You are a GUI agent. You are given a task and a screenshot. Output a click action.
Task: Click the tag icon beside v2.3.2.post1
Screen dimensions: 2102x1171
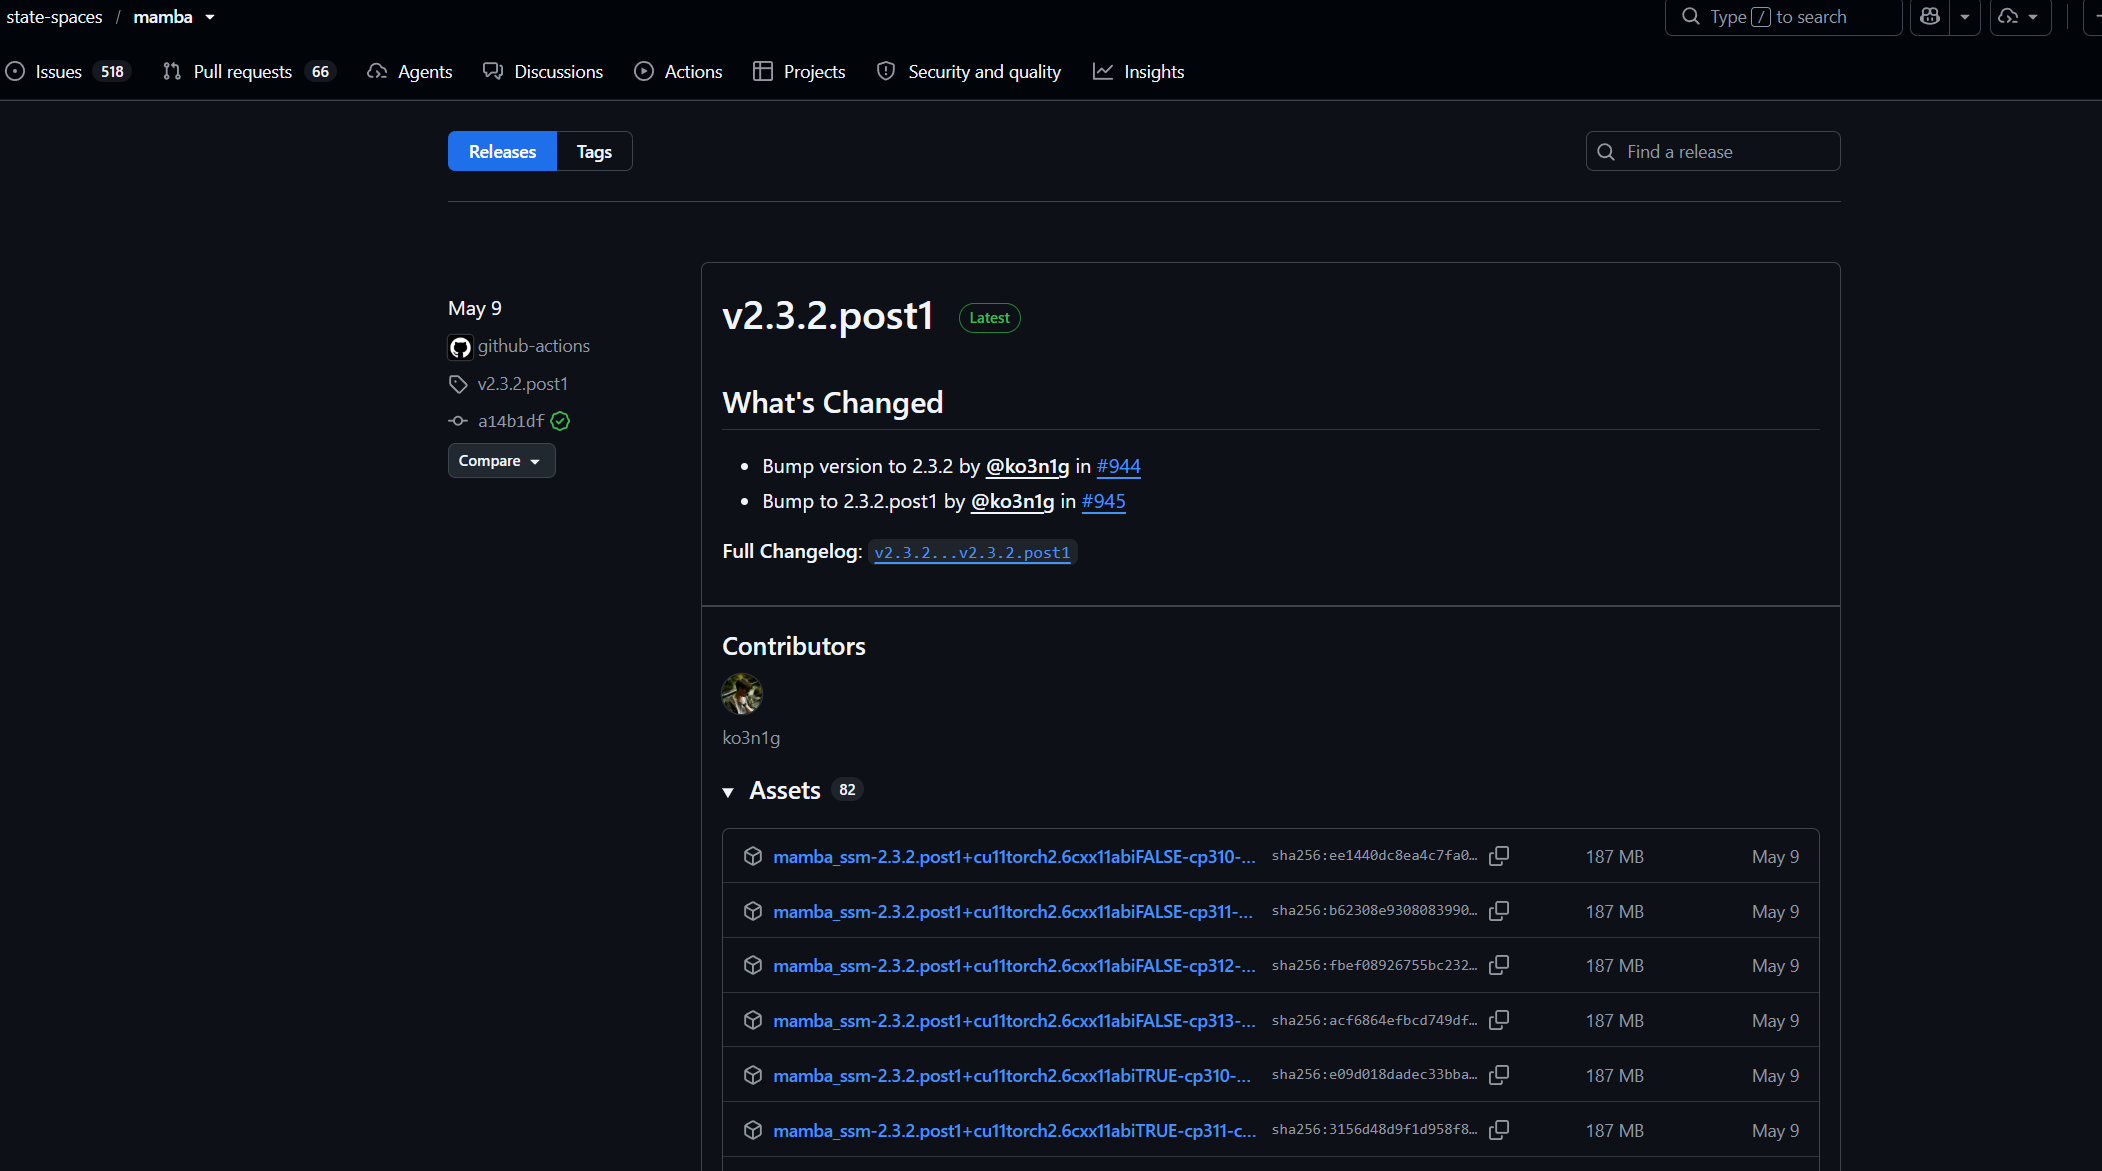click(x=458, y=384)
